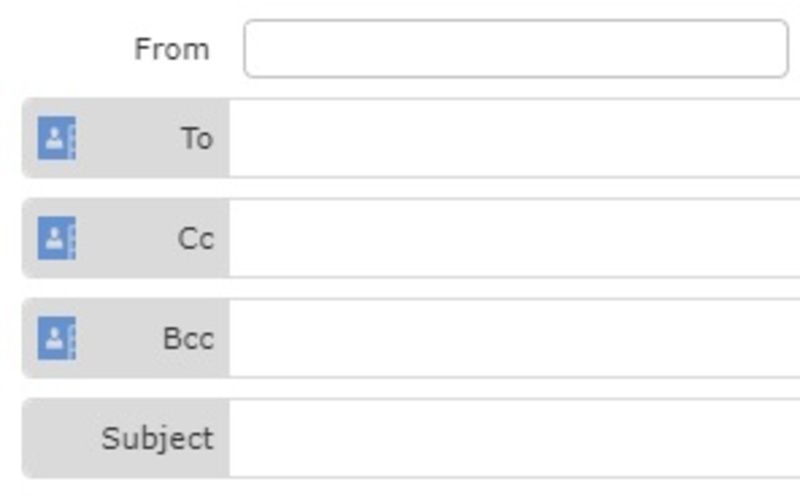Pick Bcc recipients via contacts icon
Viewport: 800px width, 495px height.
click(x=57, y=338)
